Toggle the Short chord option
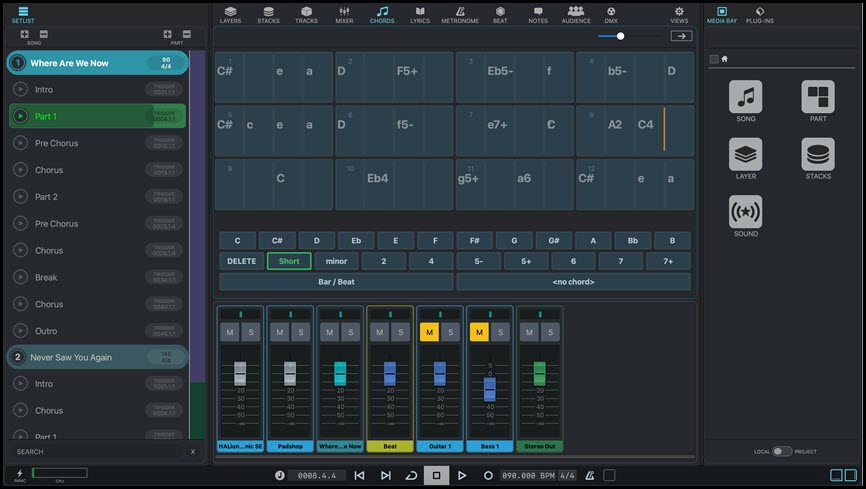This screenshot has height=489, width=866. (289, 261)
